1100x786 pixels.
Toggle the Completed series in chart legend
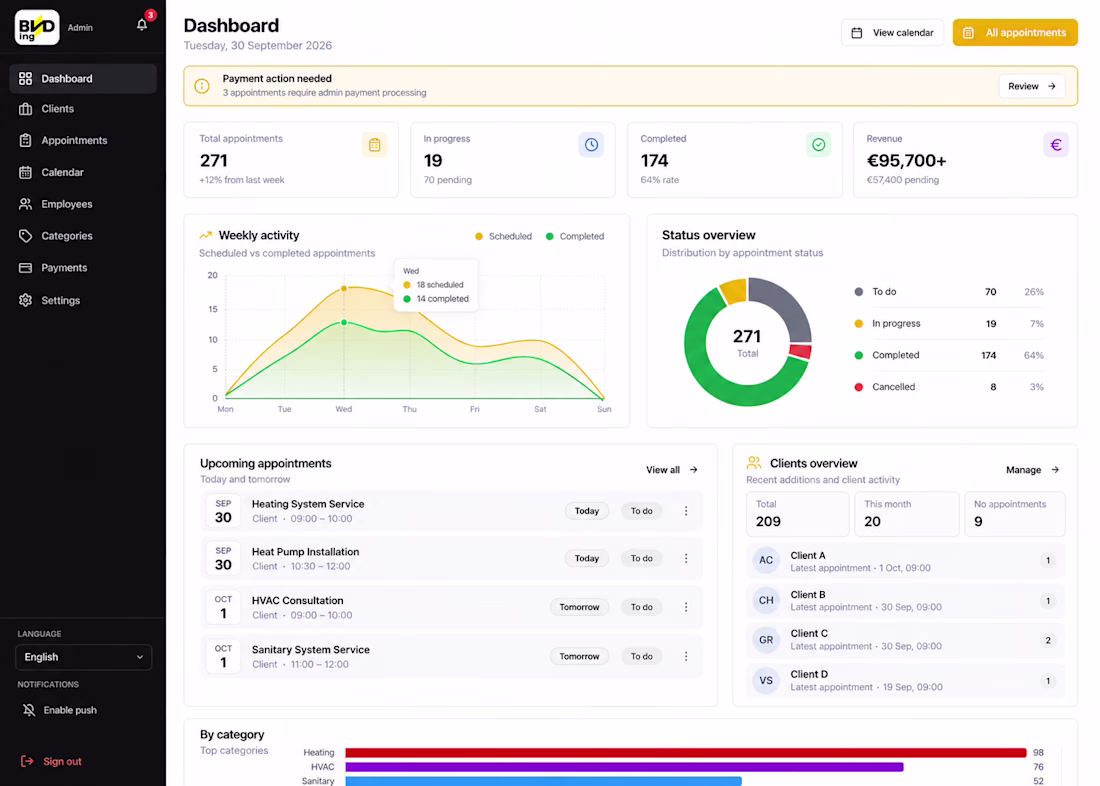tap(575, 237)
